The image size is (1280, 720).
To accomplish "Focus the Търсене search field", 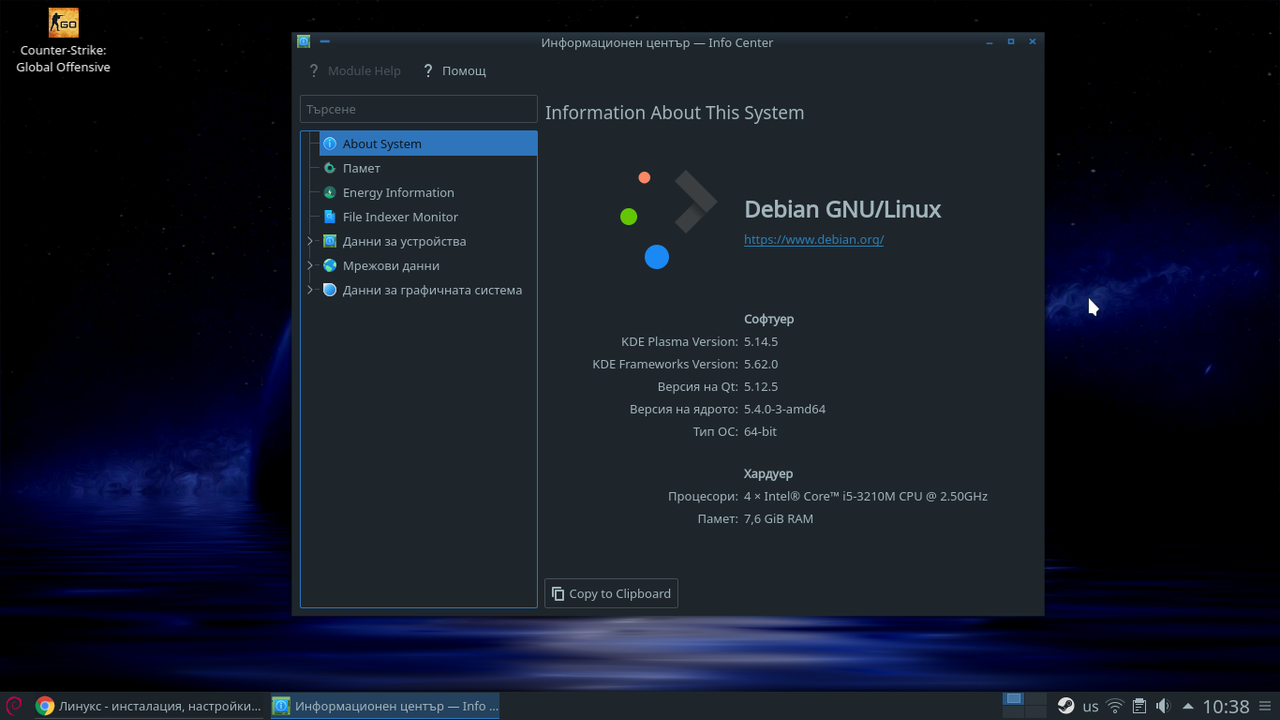I will coord(419,109).
